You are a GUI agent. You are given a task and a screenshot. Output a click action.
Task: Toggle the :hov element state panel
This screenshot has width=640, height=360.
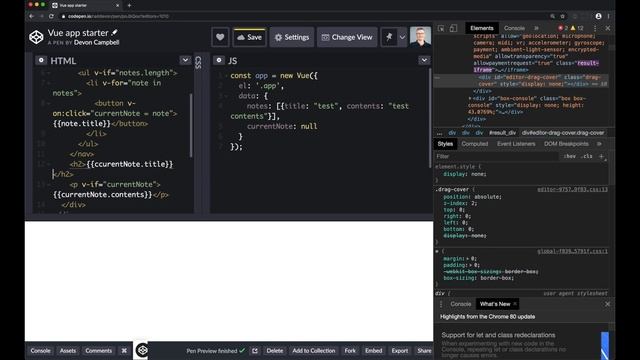pyautogui.click(x=569, y=156)
